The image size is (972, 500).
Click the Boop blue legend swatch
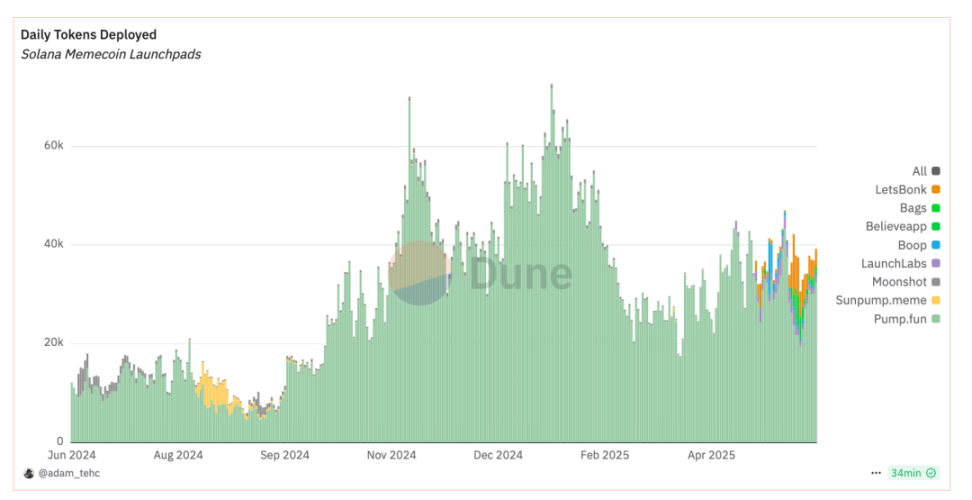point(935,245)
